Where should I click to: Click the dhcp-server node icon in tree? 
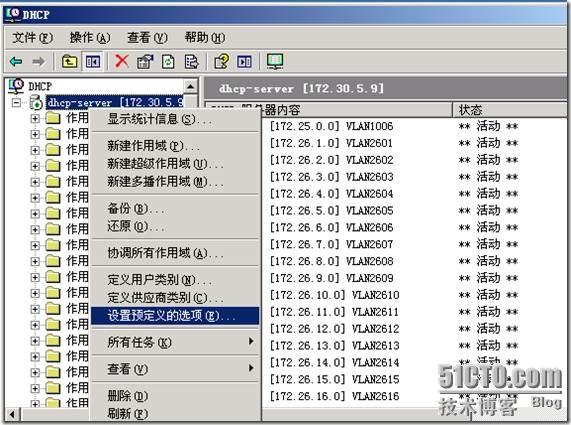point(36,103)
